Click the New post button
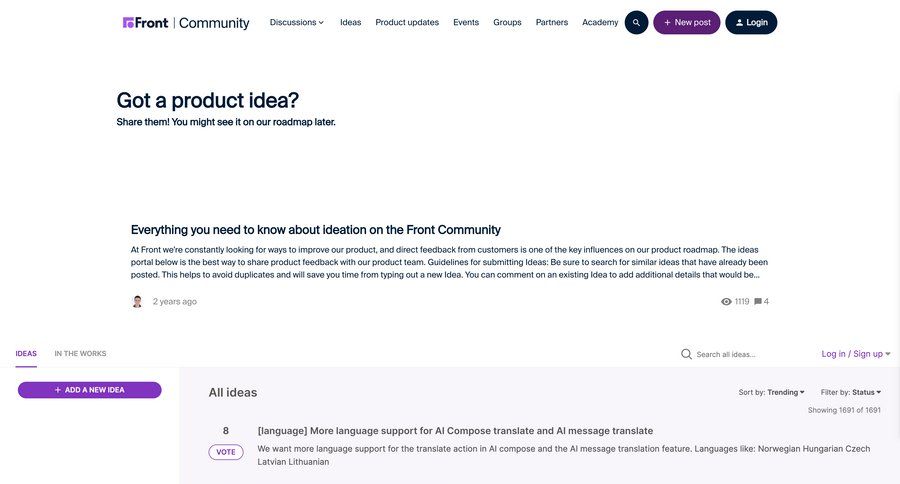The width and height of the screenshot is (900, 484). click(x=686, y=22)
